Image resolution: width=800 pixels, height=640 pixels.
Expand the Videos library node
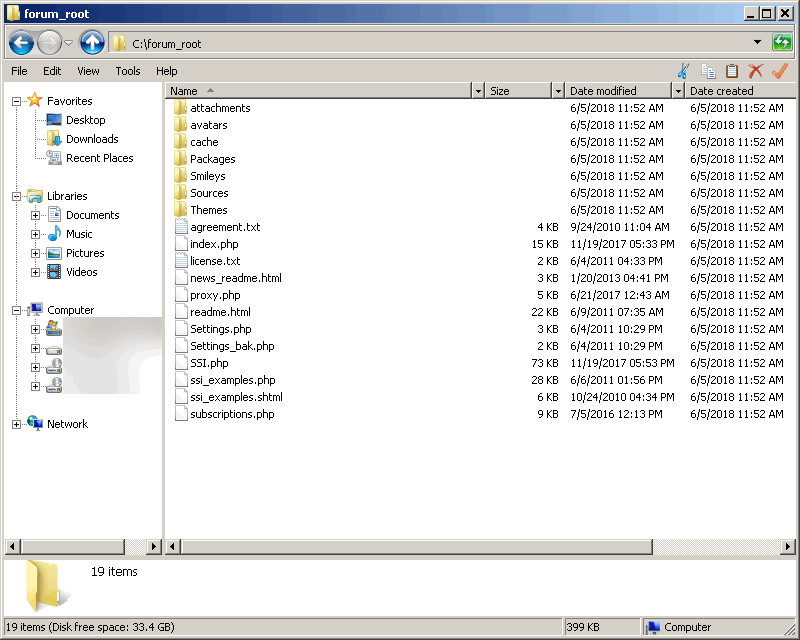[x=35, y=273]
